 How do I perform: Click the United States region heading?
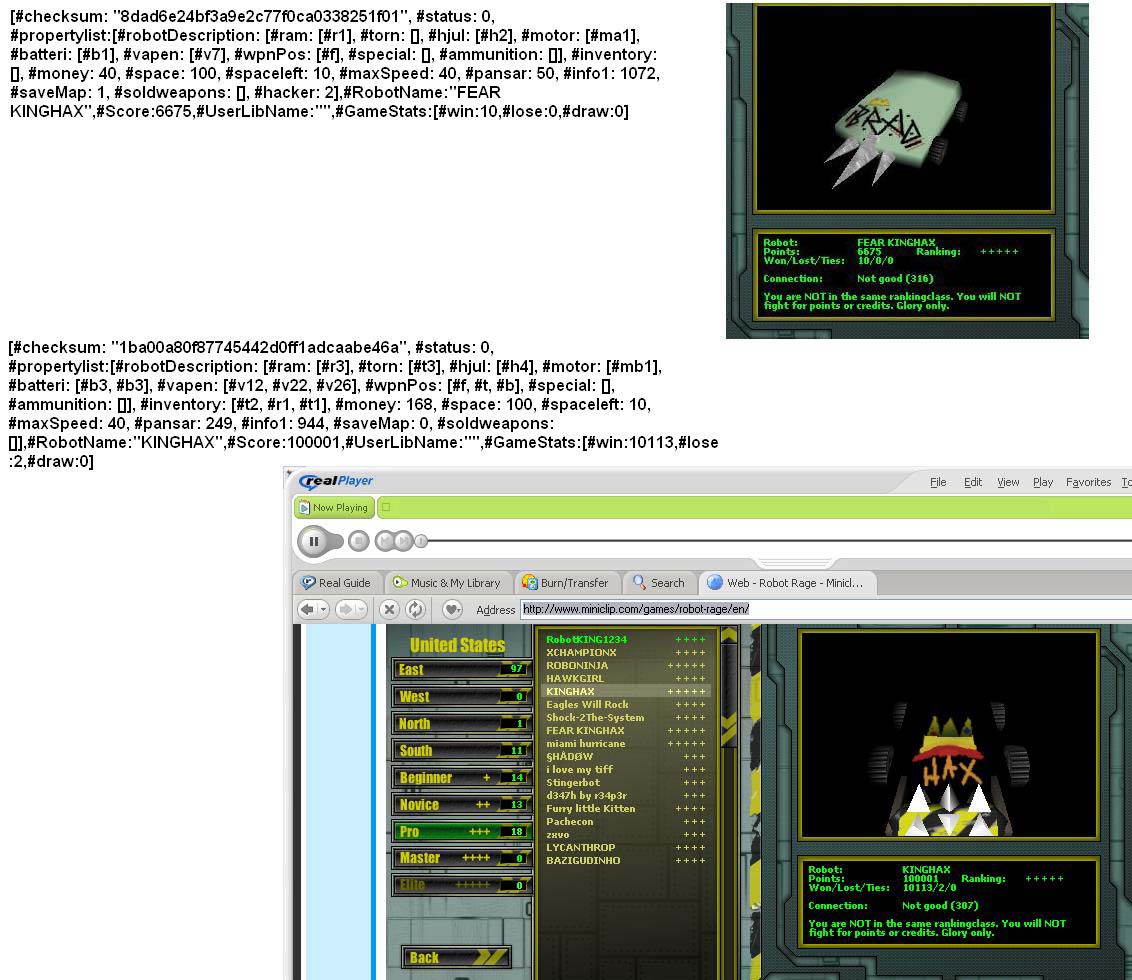click(458, 645)
